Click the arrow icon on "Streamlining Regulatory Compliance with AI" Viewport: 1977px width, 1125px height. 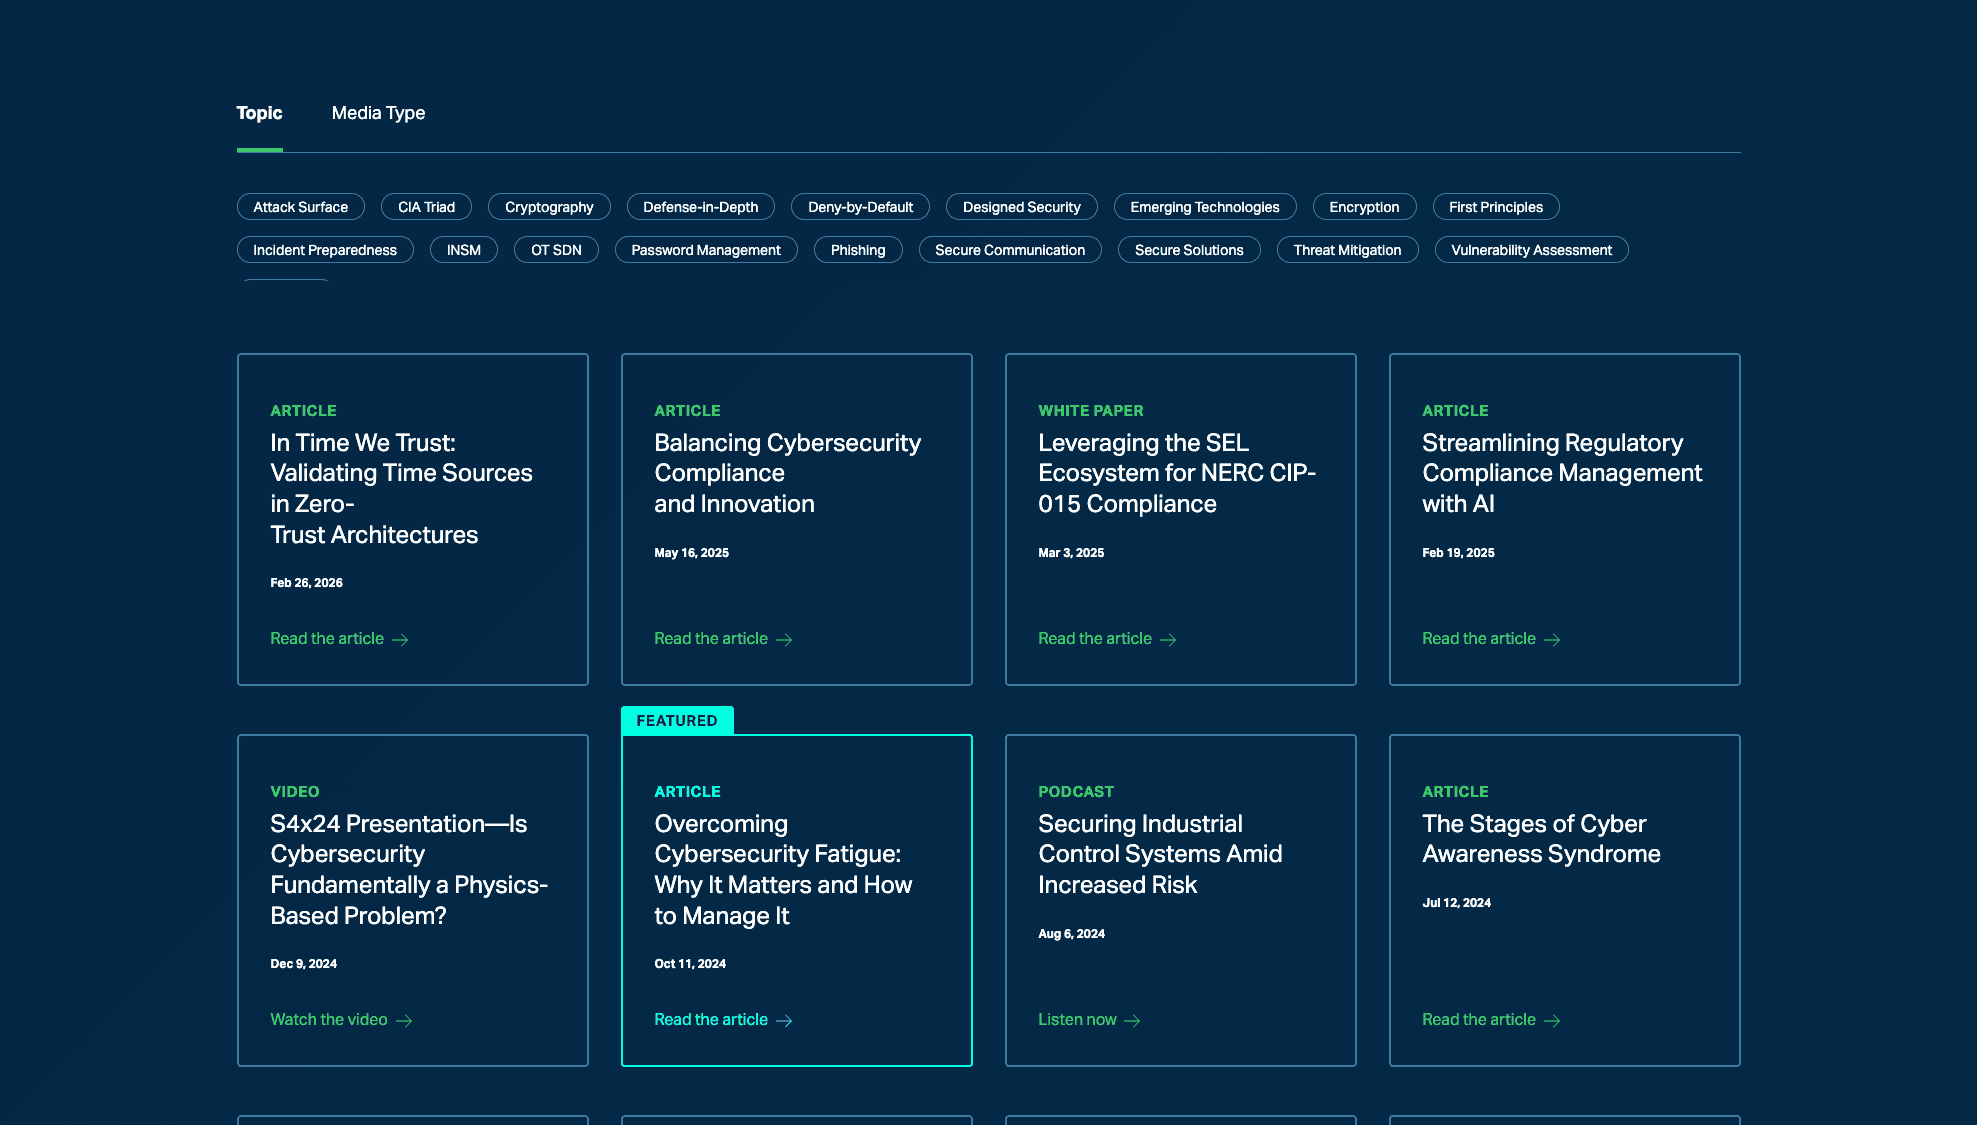[1552, 639]
